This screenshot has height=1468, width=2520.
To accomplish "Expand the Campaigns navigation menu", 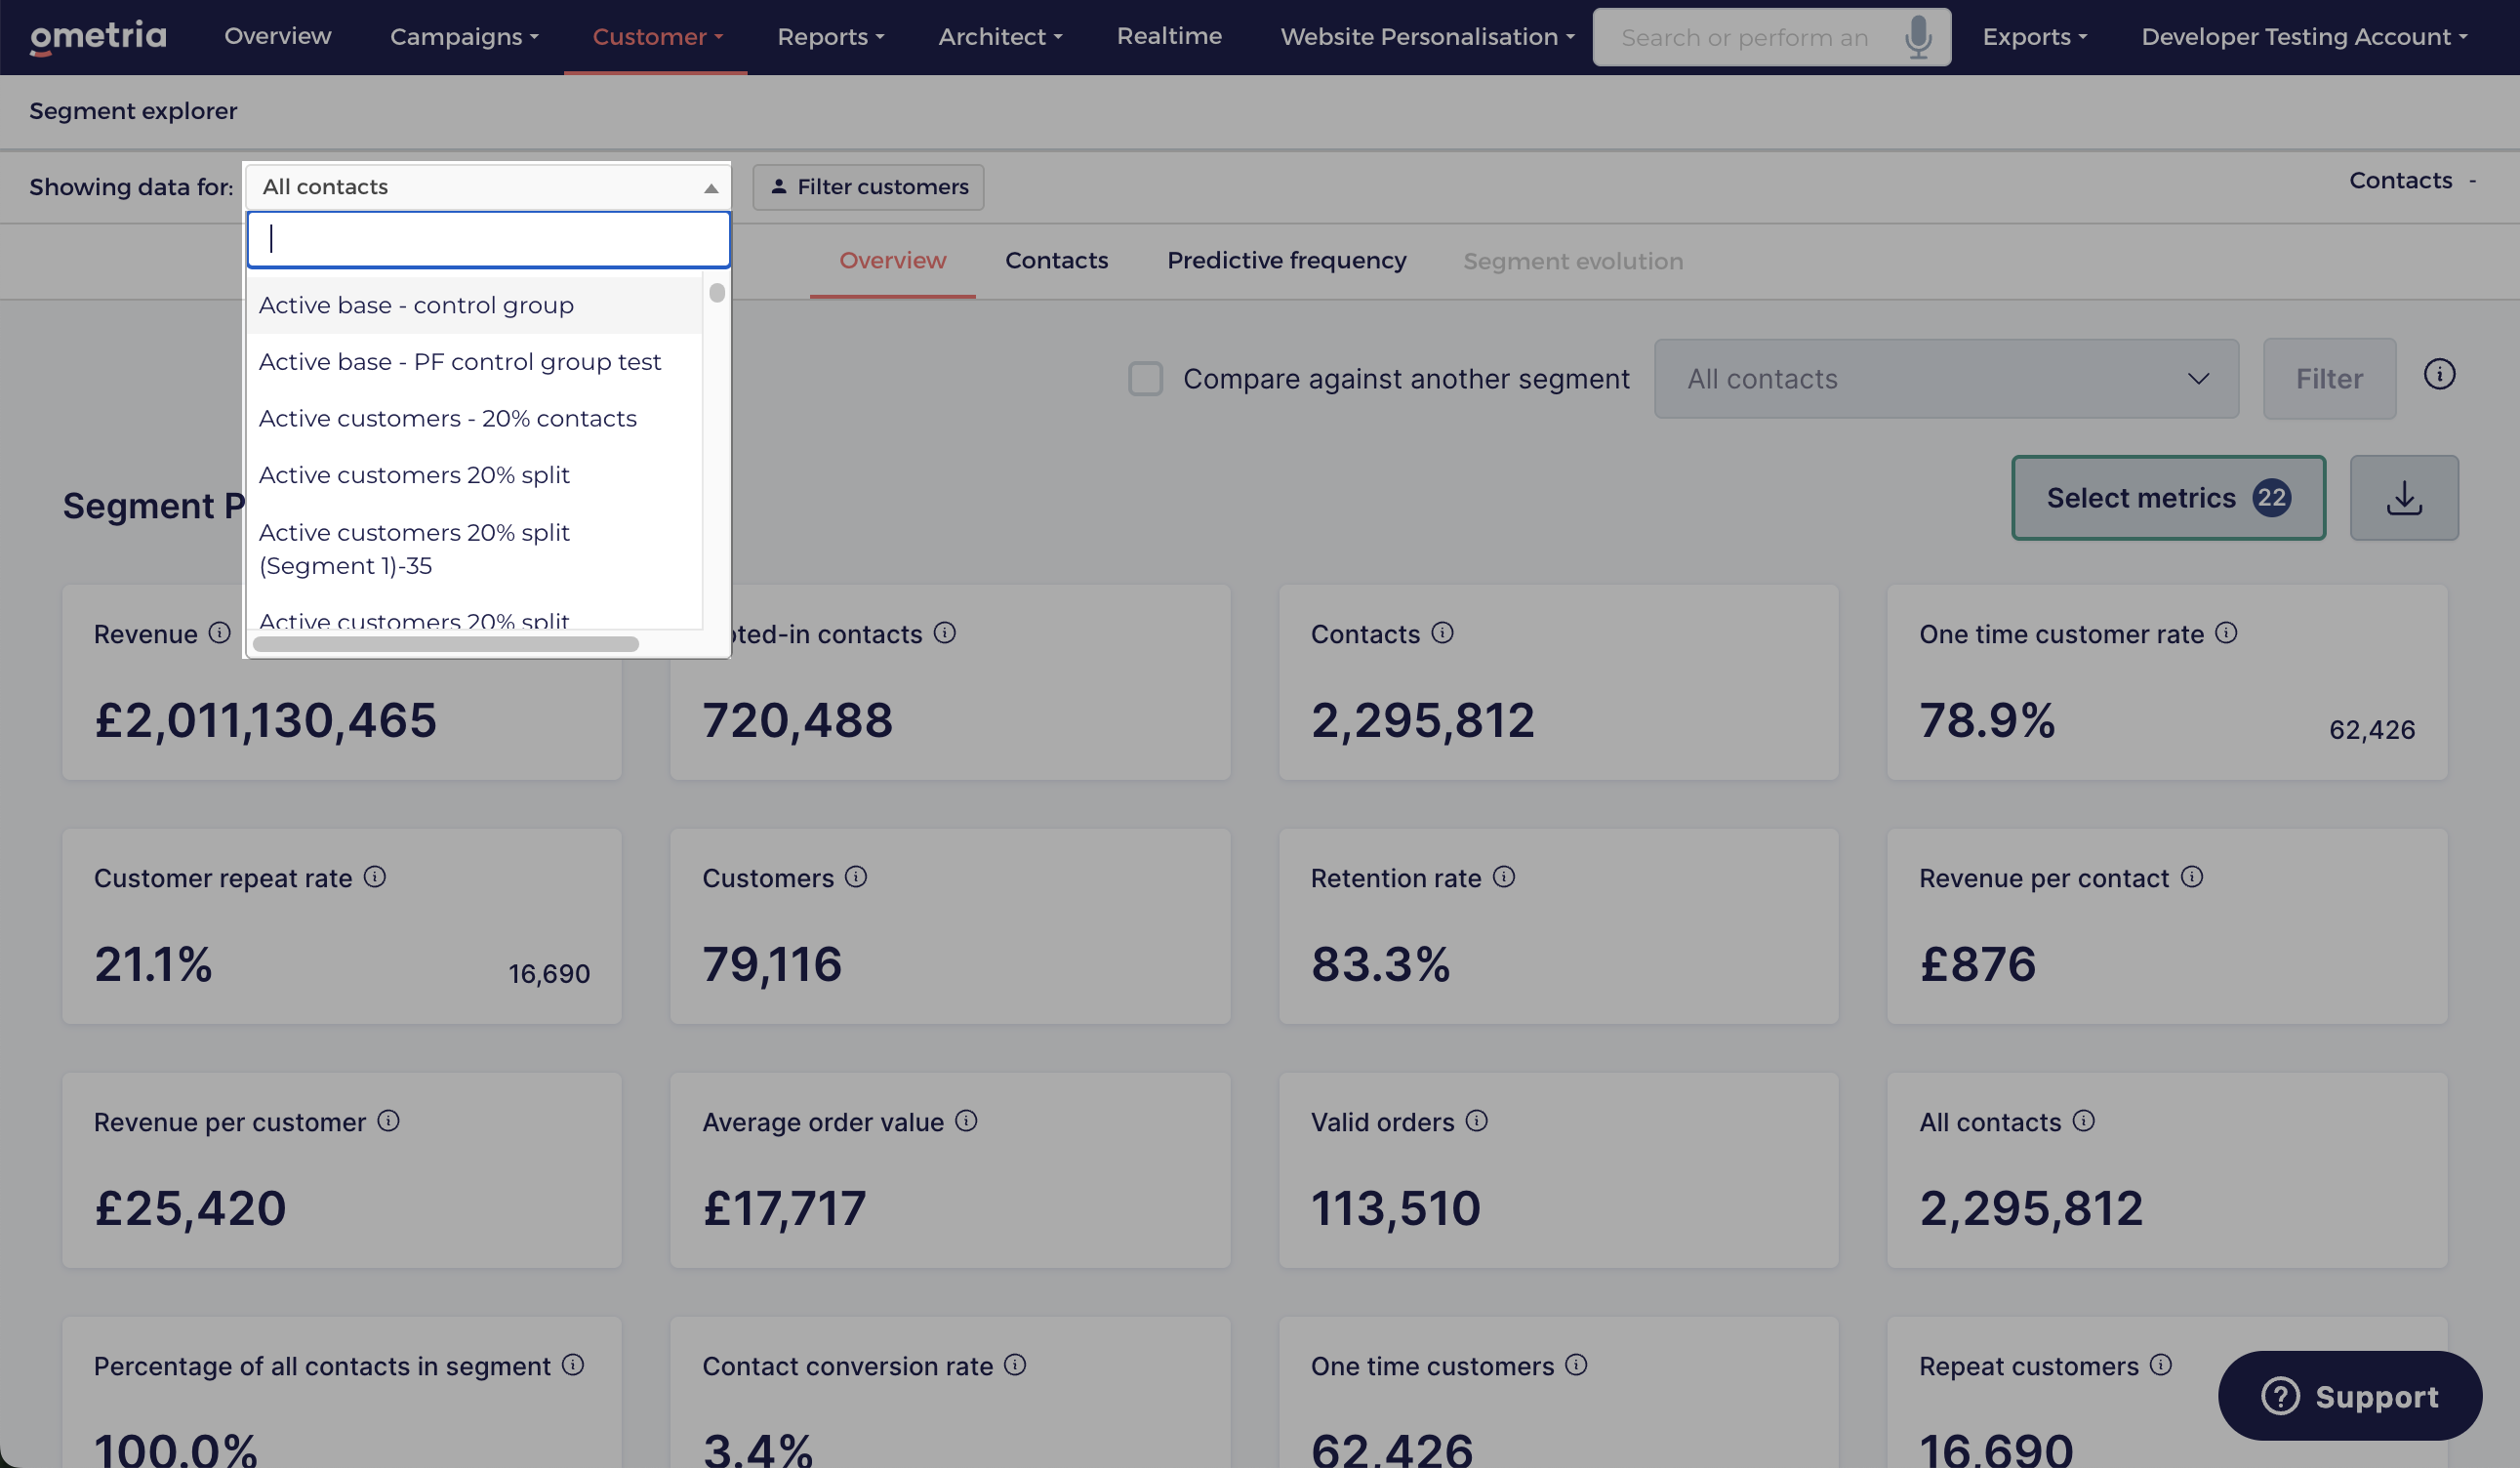I will coord(464,37).
